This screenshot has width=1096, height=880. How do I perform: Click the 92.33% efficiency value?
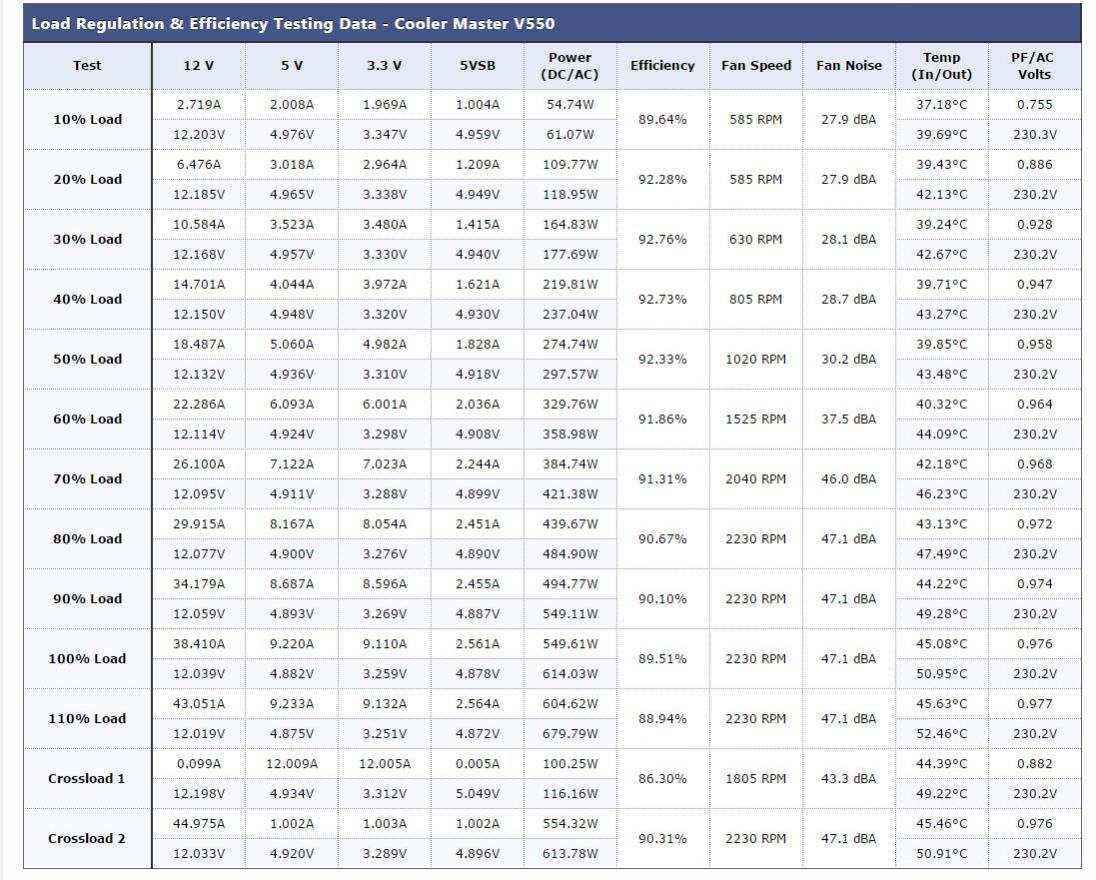pyautogui.click(x=663, y=359)
